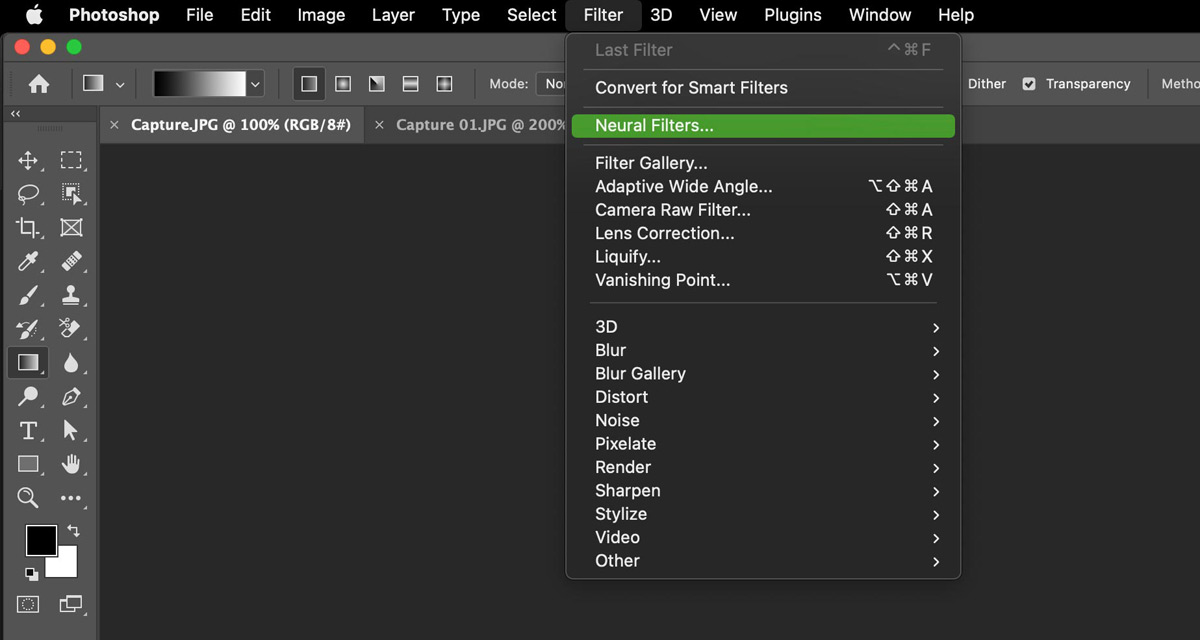
Task: Open Filter Gallery
Action: pyautogui.click(x=763, y=163)
